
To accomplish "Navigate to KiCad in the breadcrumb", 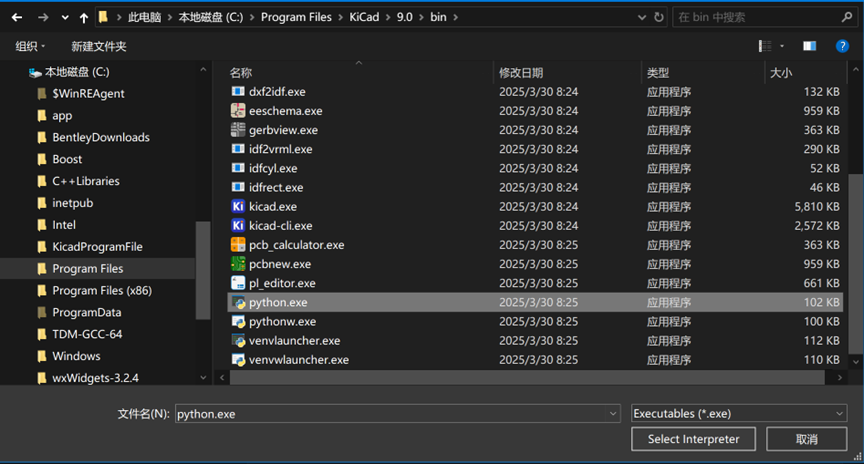I will click(364, 17).
